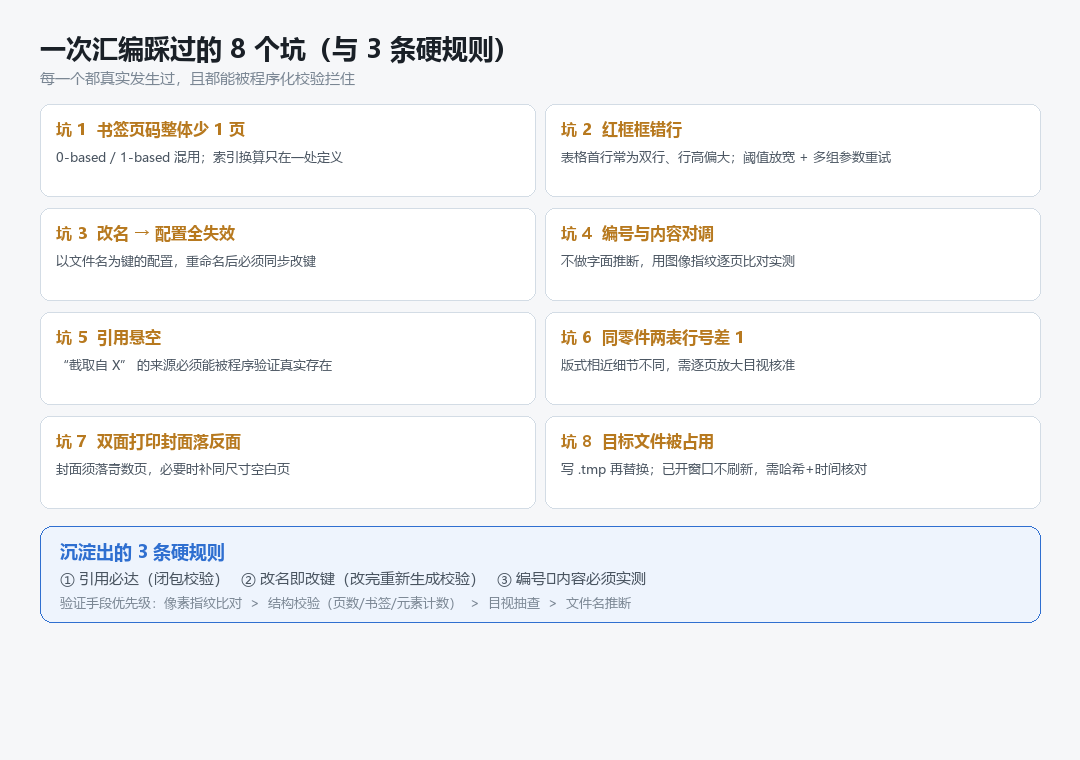Click text '文件名推断'
Viewport: 1080px width, 760px height.
[599, 604]
